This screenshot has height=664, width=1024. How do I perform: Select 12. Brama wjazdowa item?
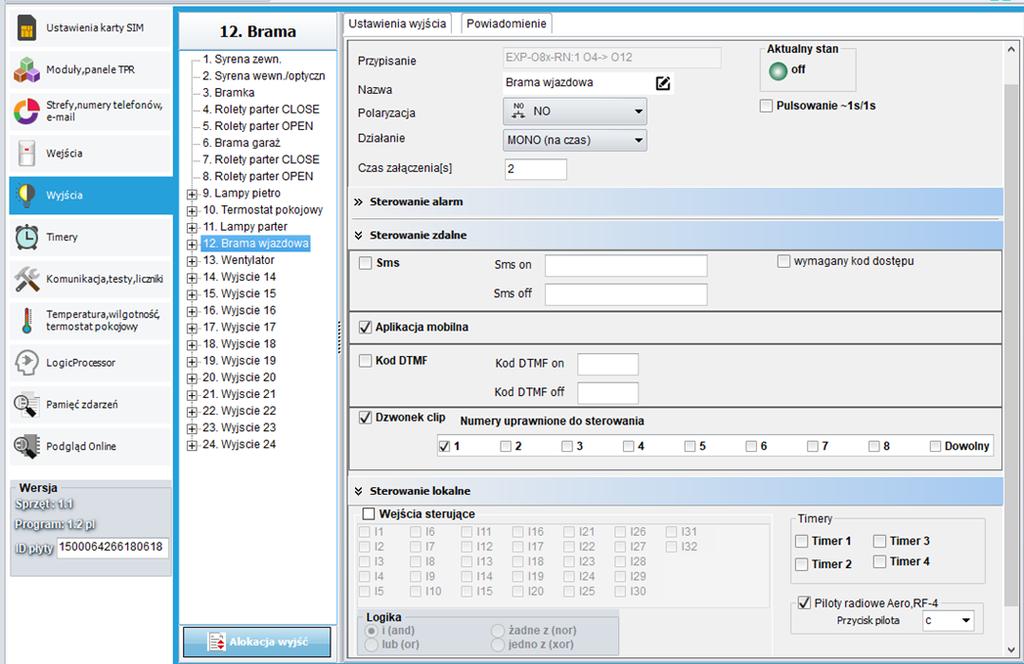coord(255,243)
